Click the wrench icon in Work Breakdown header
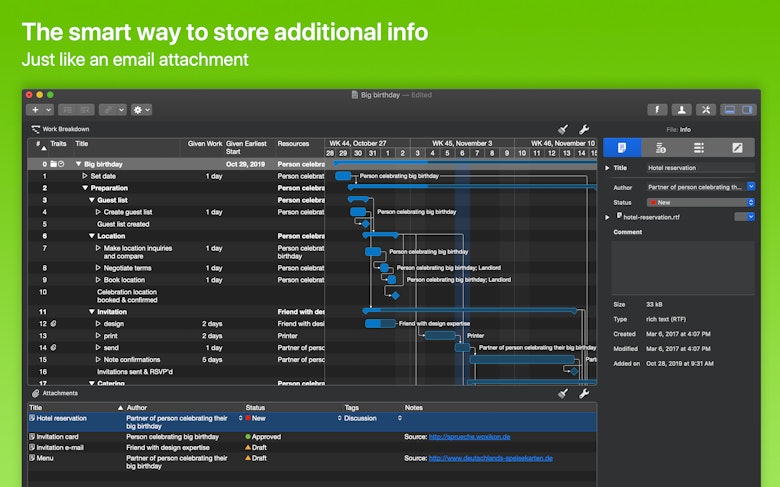The width and height of the screenshot is (780, 487). [584, 129]
